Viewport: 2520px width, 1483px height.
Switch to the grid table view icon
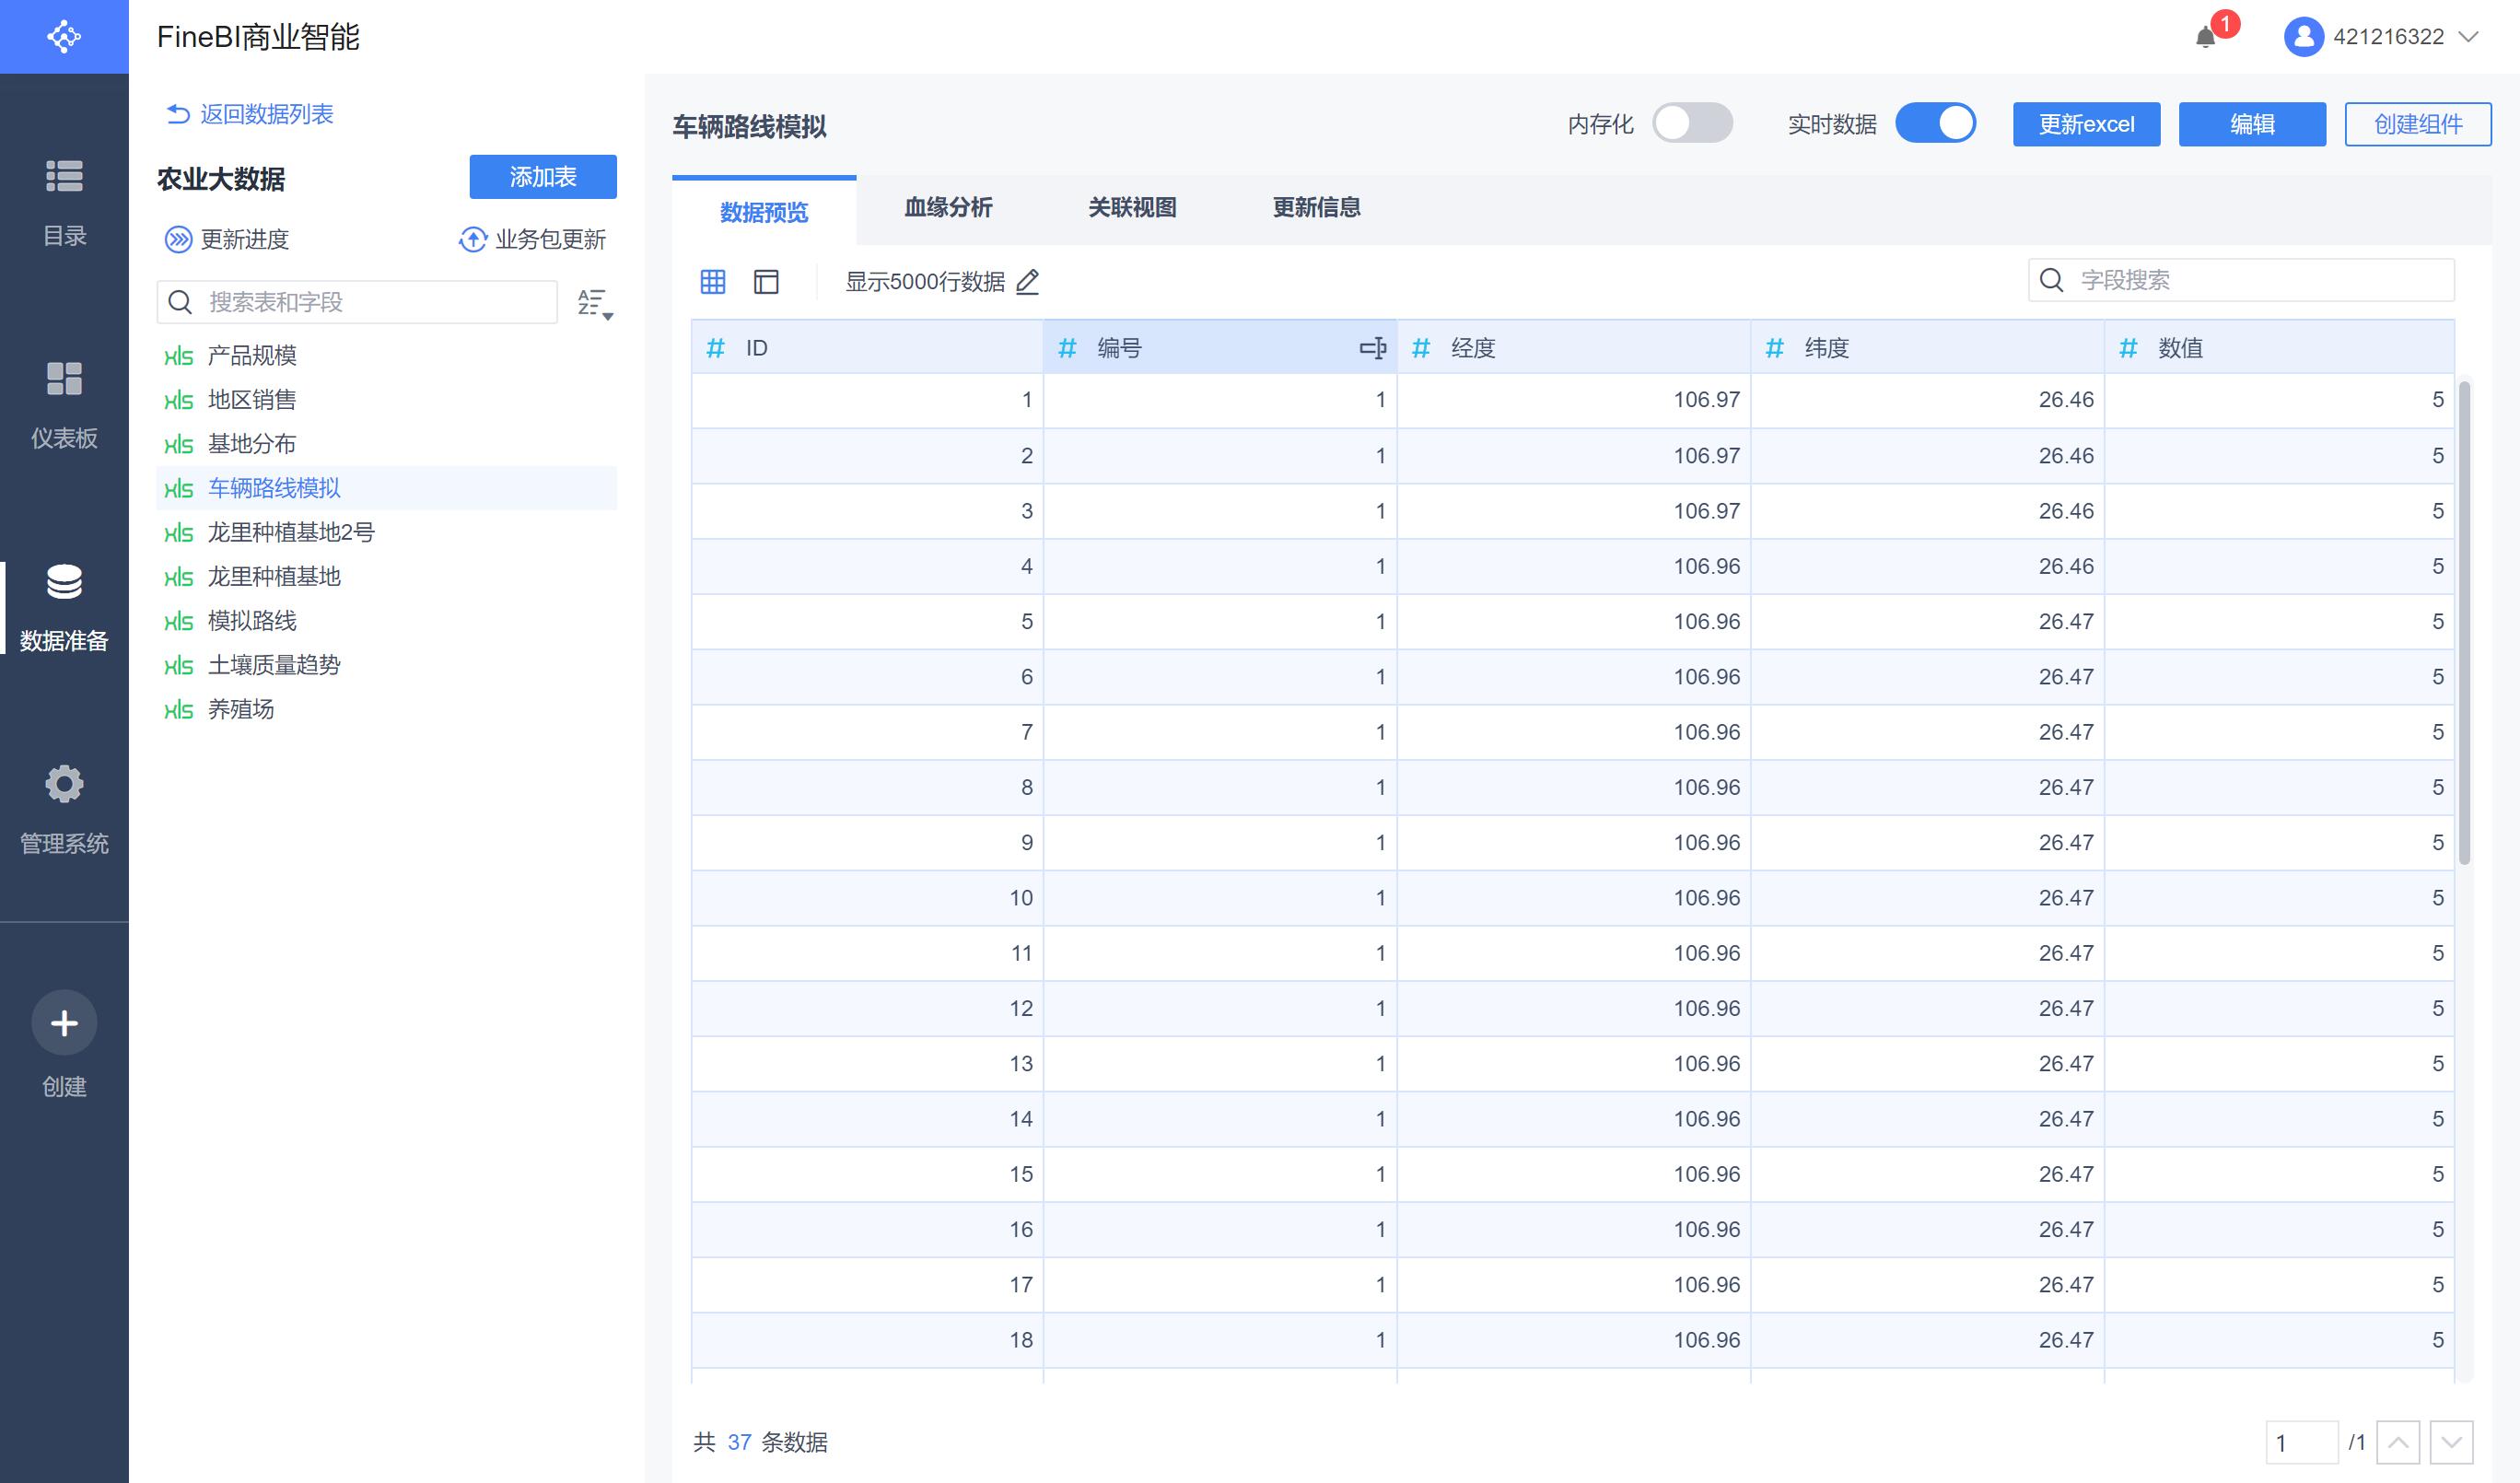click(x=713, y=282)
